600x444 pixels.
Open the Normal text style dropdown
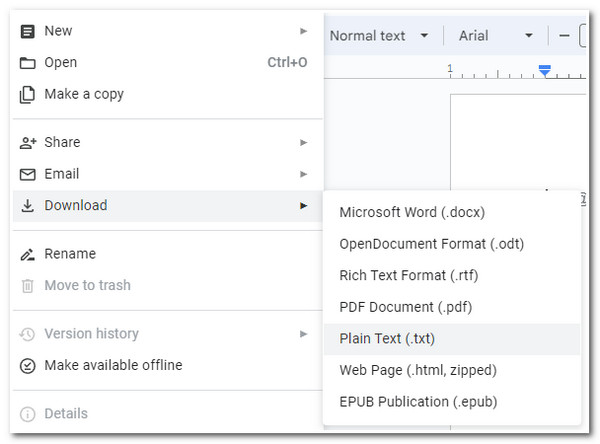coord(379,36)
